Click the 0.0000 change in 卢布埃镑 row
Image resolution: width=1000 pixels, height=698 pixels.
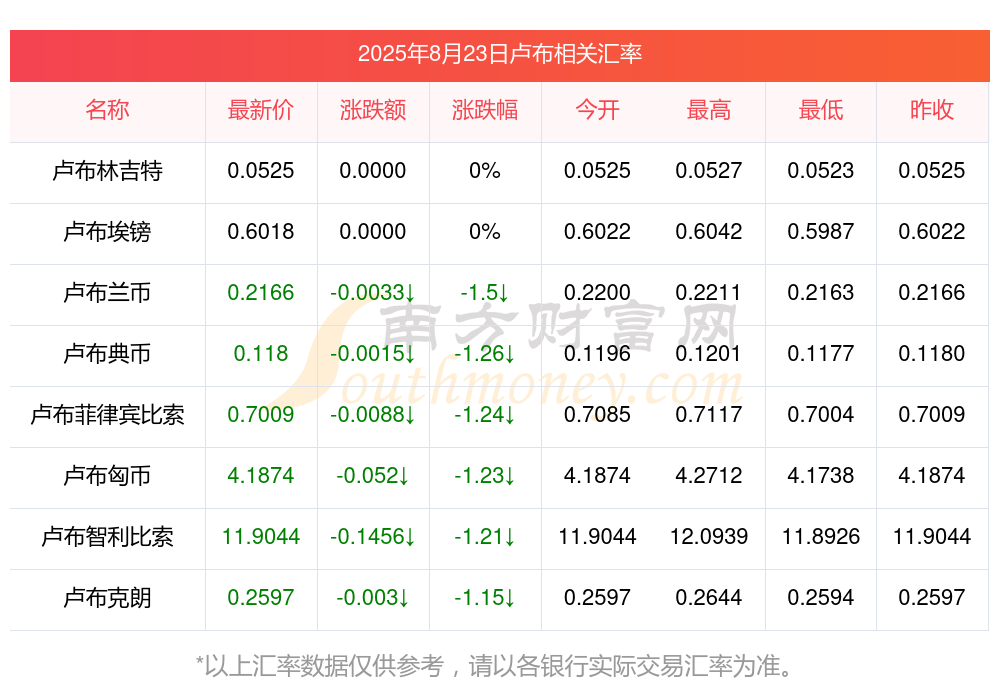373,232
